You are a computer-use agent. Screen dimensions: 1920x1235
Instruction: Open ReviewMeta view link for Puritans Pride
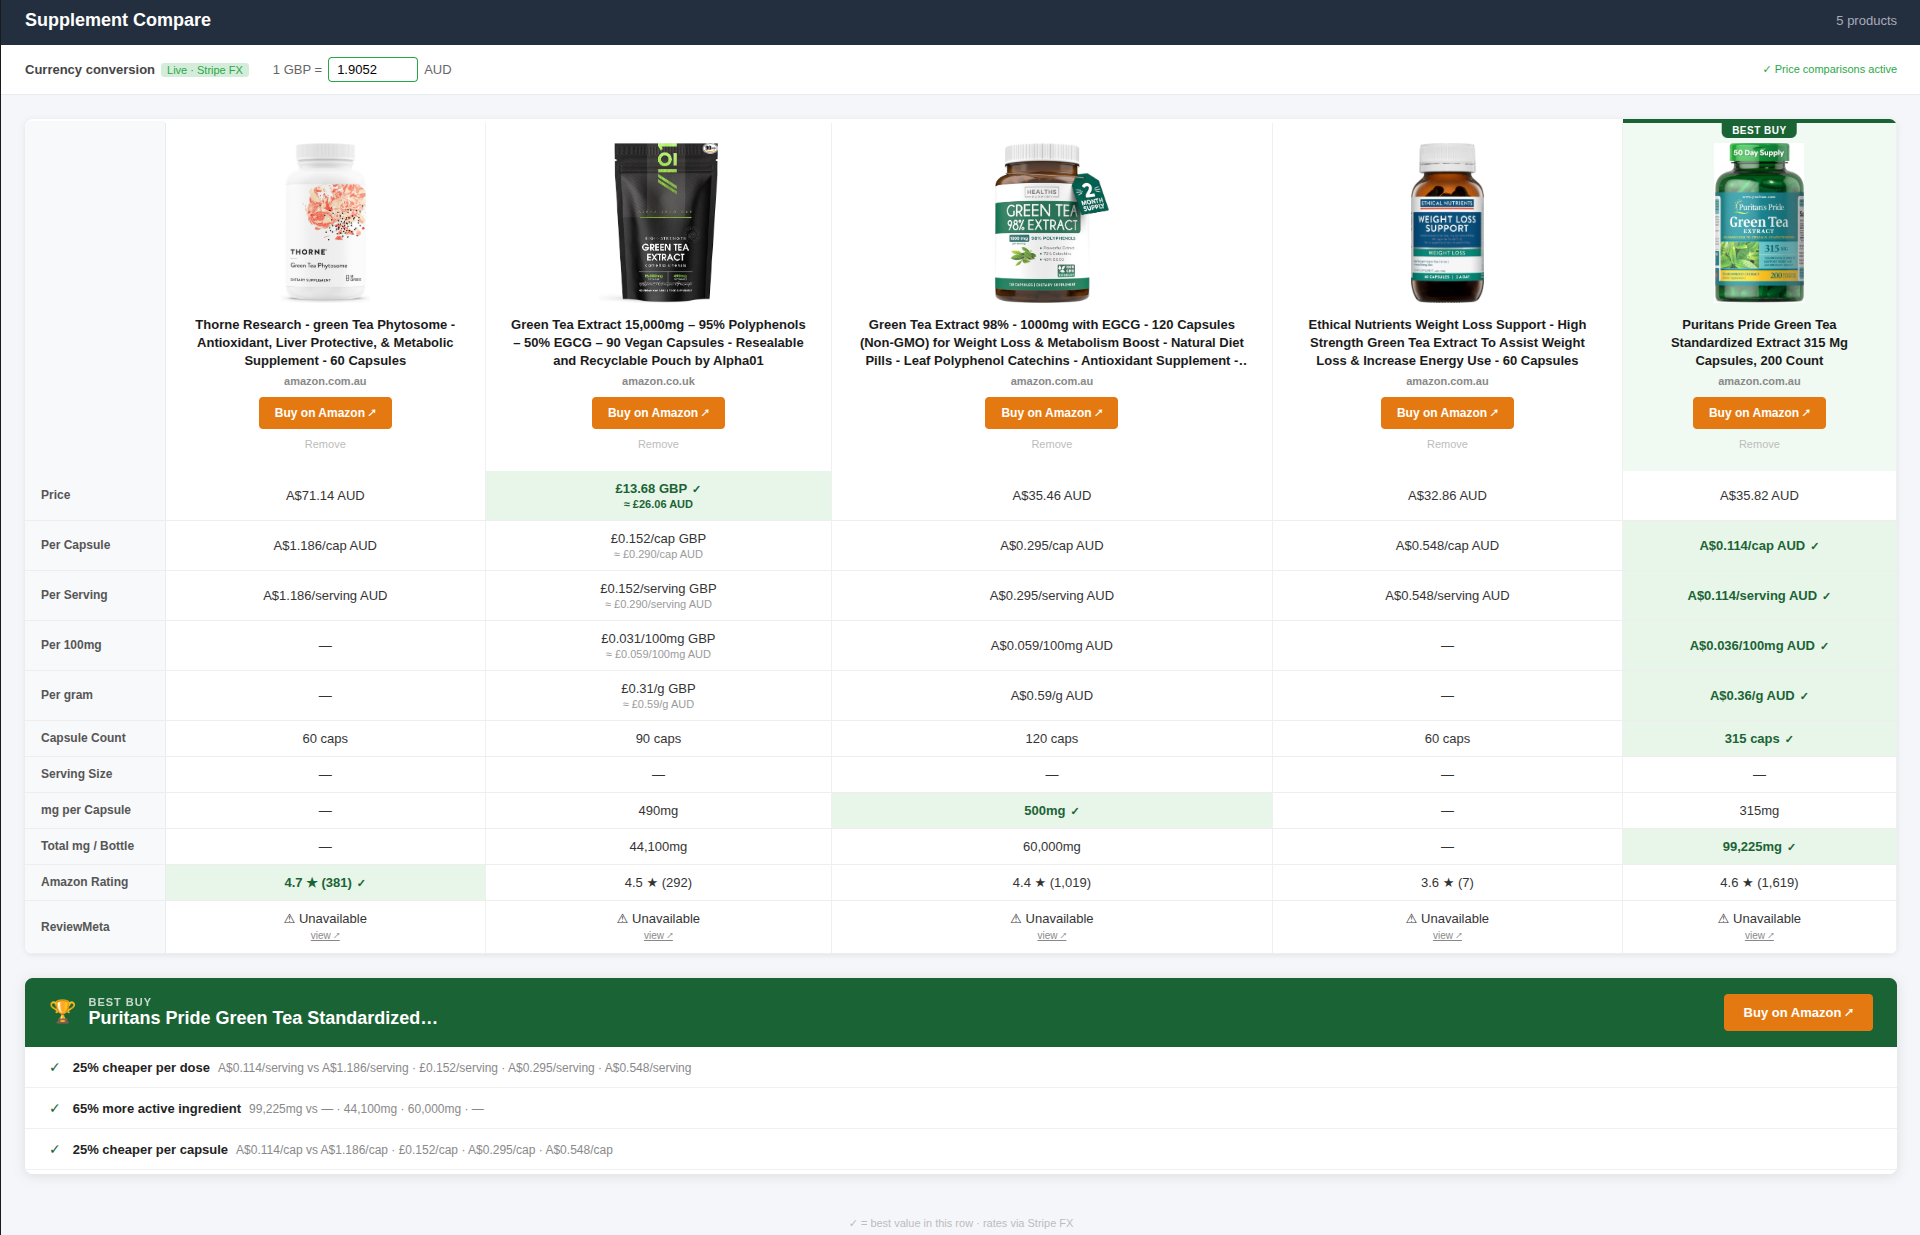(x=1759, y=936)
